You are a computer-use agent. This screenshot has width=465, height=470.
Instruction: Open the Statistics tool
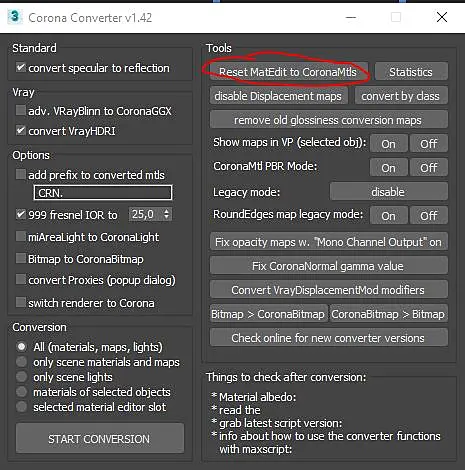pyautogui.click(x=411, y=72)
